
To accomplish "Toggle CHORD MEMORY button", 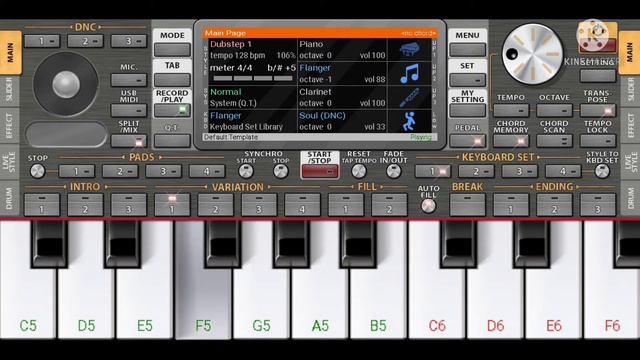I will click(511, 141).
